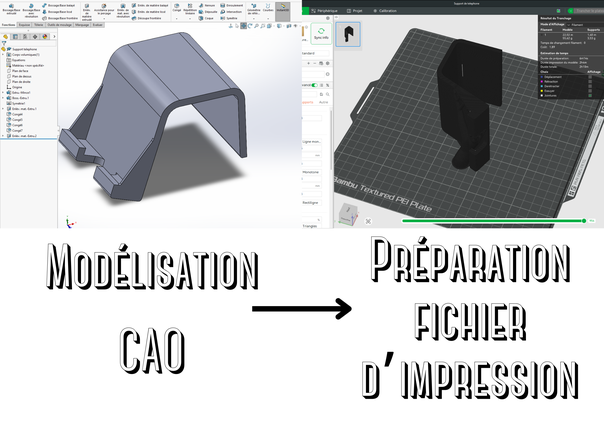Select Plan de droite in tree
This screenshot has width=604, height=427.
point(19,82)
